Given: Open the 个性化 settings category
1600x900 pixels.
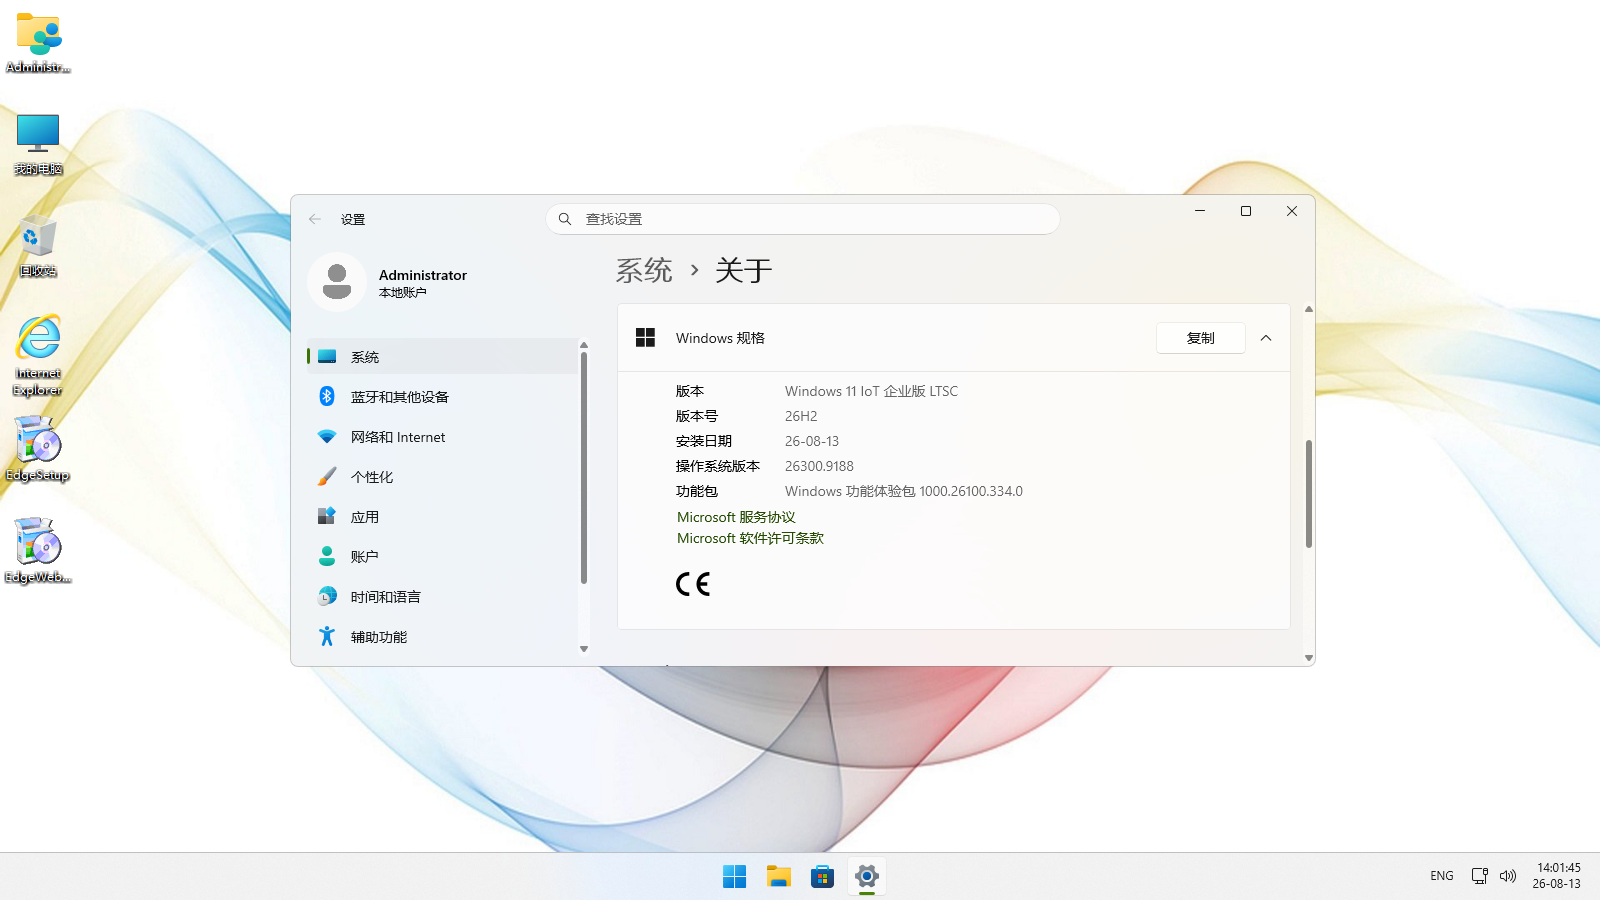Looking at the screenshot, I should [x=442, y=477].
